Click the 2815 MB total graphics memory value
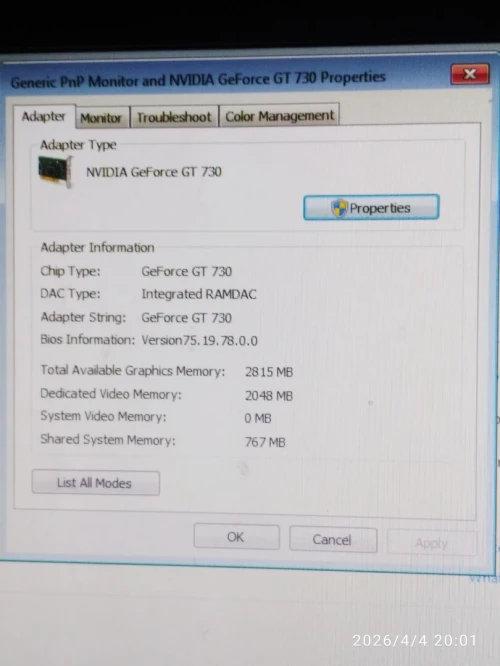 (x=269, y=372)
